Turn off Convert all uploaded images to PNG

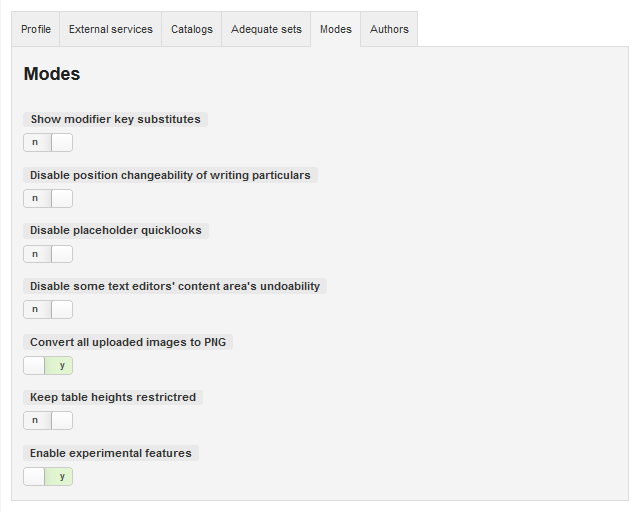(48, 365)
